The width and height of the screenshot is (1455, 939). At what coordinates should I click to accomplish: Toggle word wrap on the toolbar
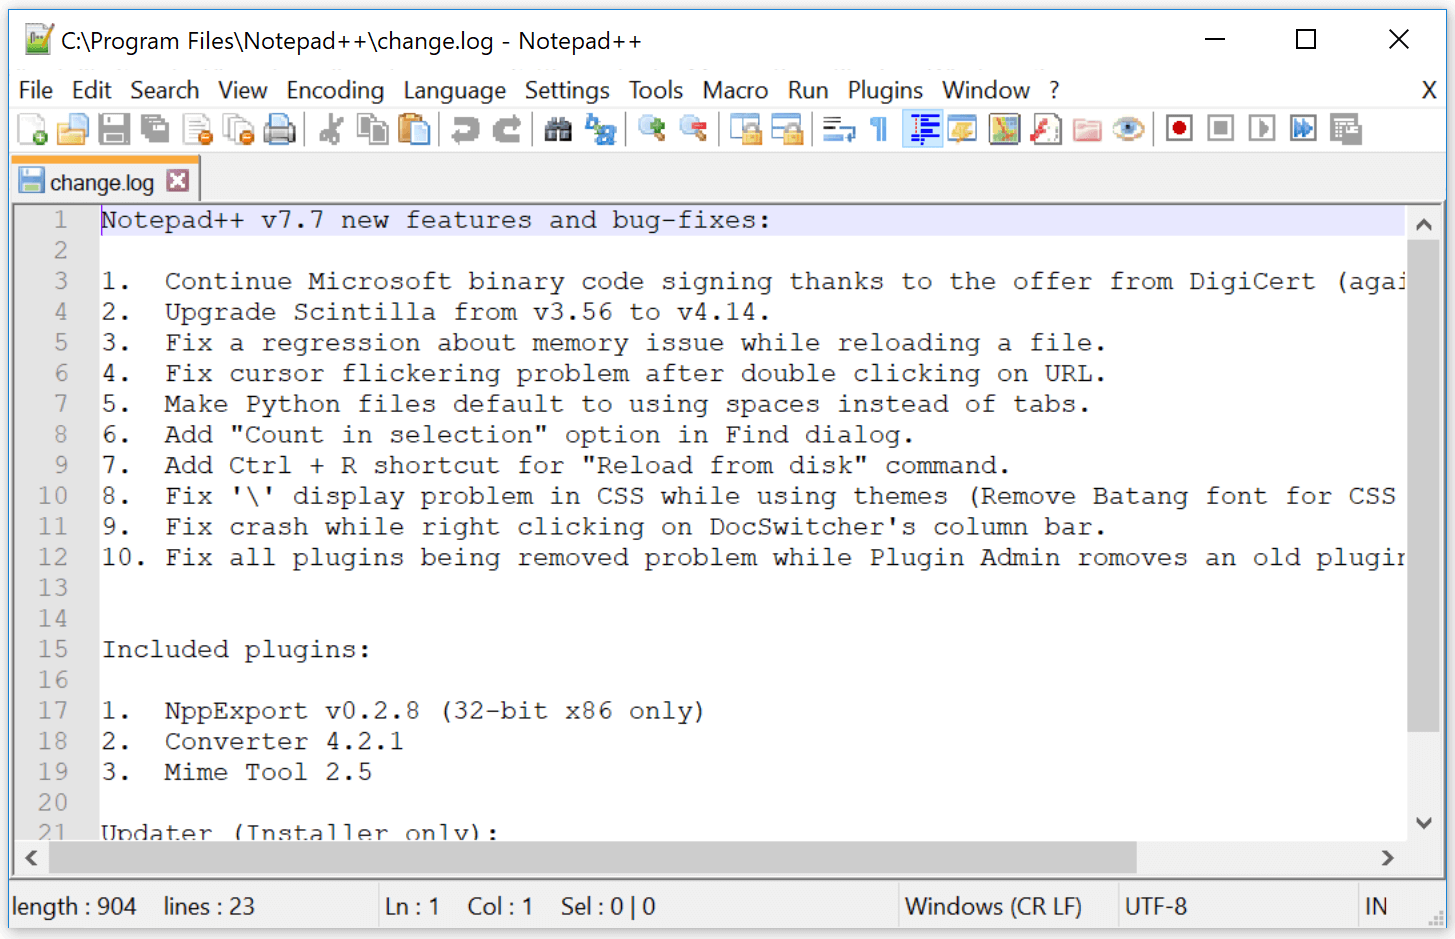839,128
